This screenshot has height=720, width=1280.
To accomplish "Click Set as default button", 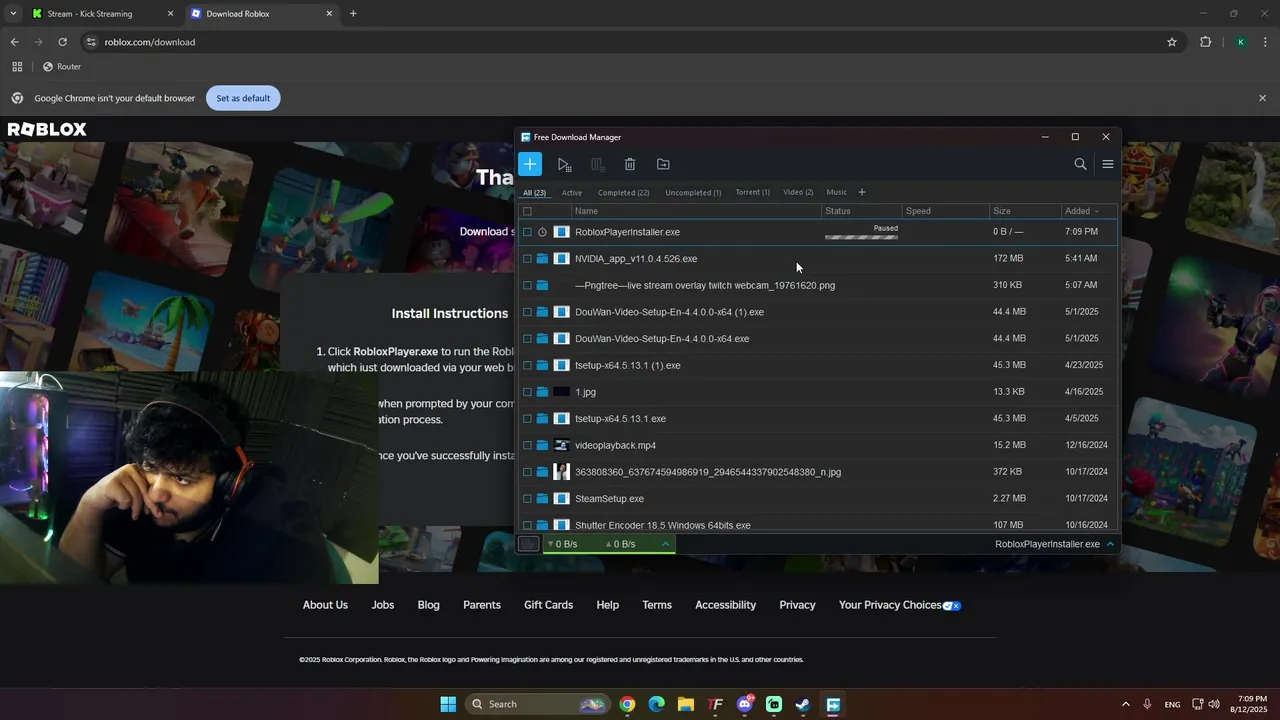I will (x=243, y=98).
